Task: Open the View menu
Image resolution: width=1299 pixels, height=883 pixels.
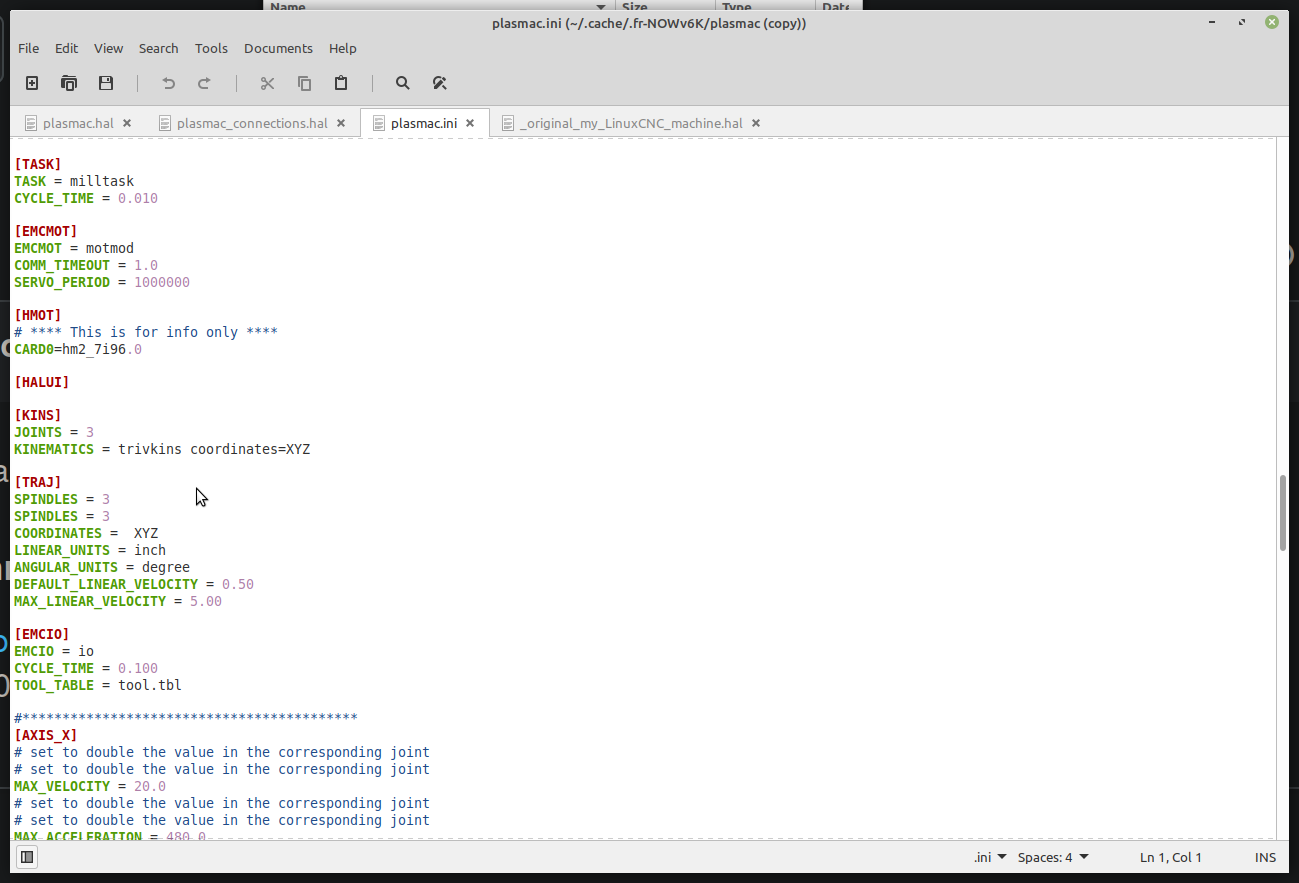Action: click(109, 48)
